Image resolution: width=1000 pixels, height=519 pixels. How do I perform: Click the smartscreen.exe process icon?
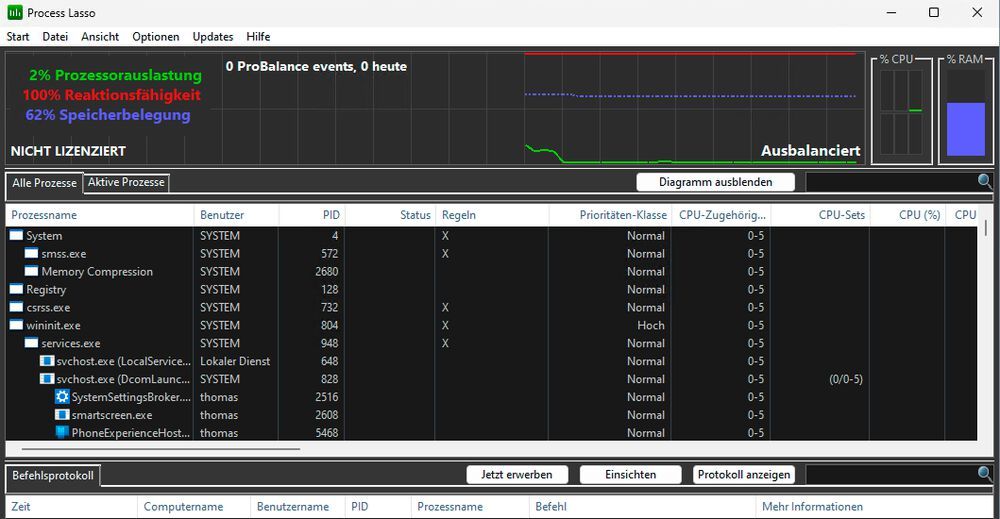[62, 414]
